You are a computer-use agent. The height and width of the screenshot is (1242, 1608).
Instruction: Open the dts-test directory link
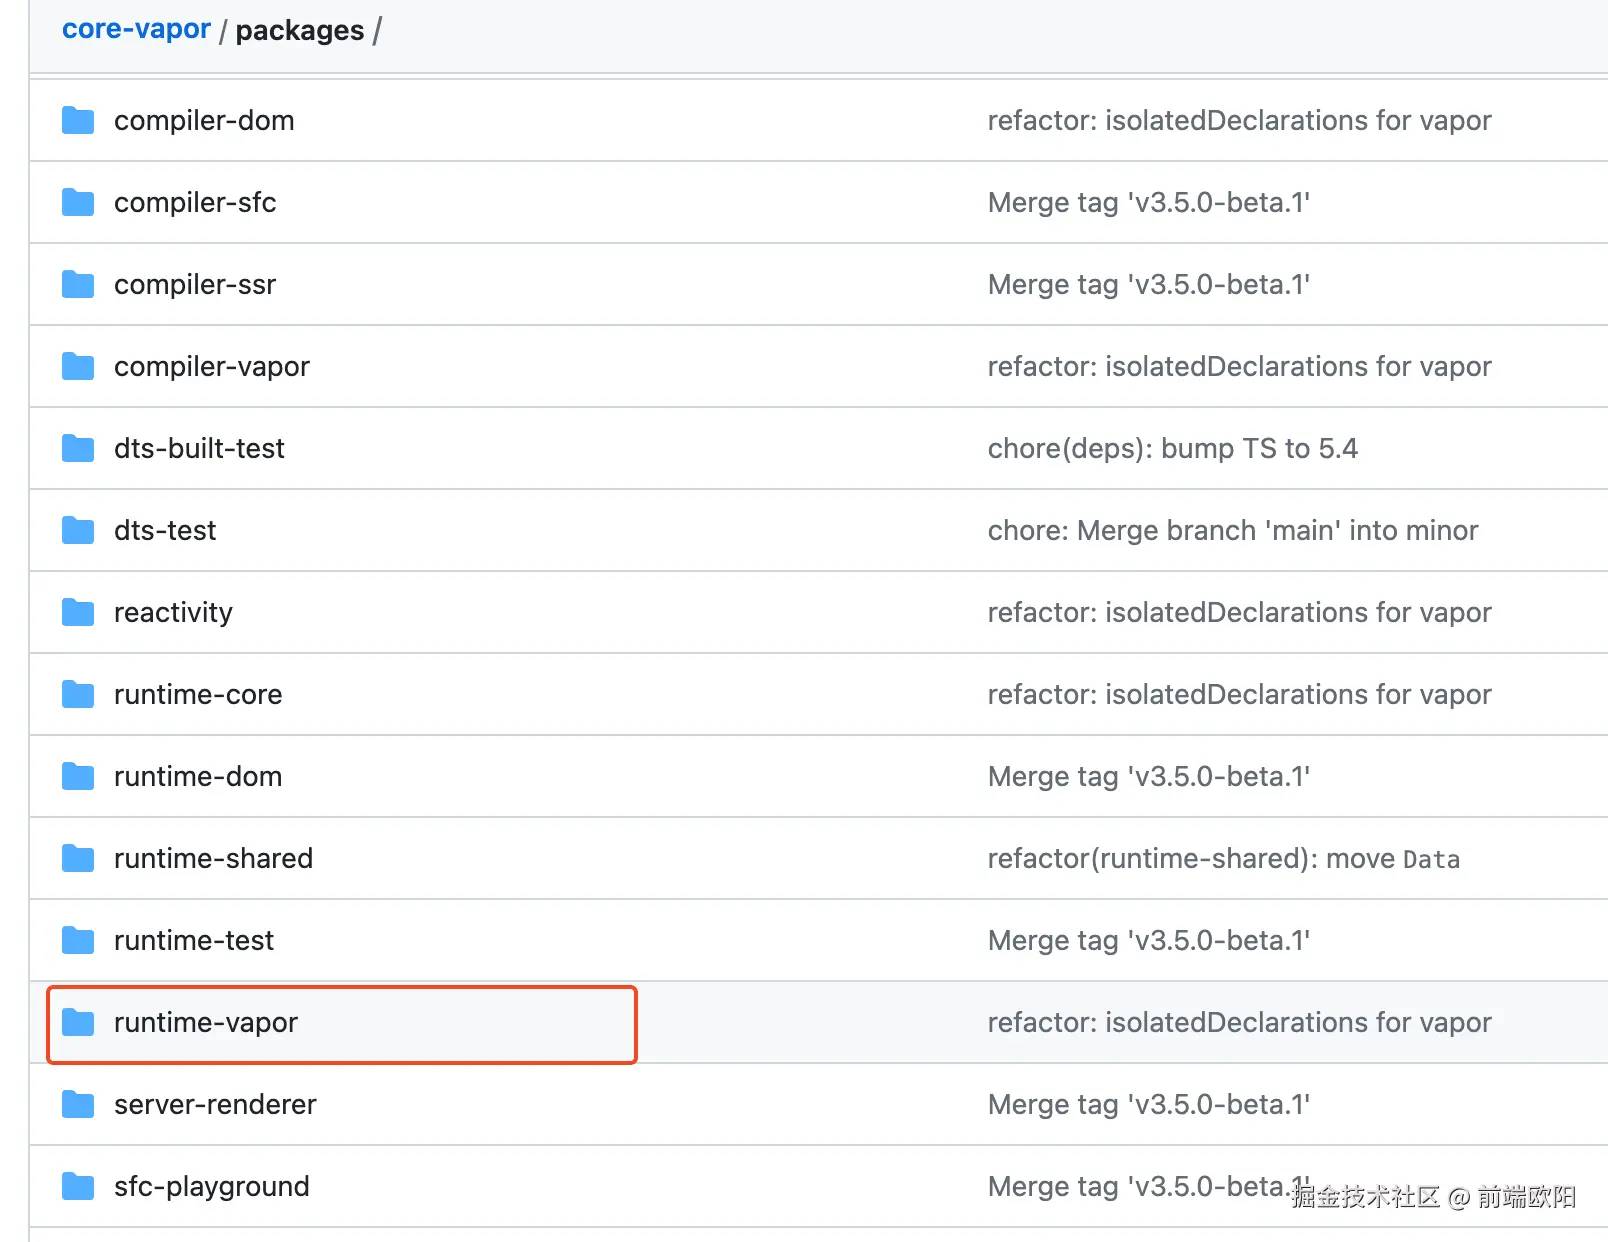(x=165, y=531)
